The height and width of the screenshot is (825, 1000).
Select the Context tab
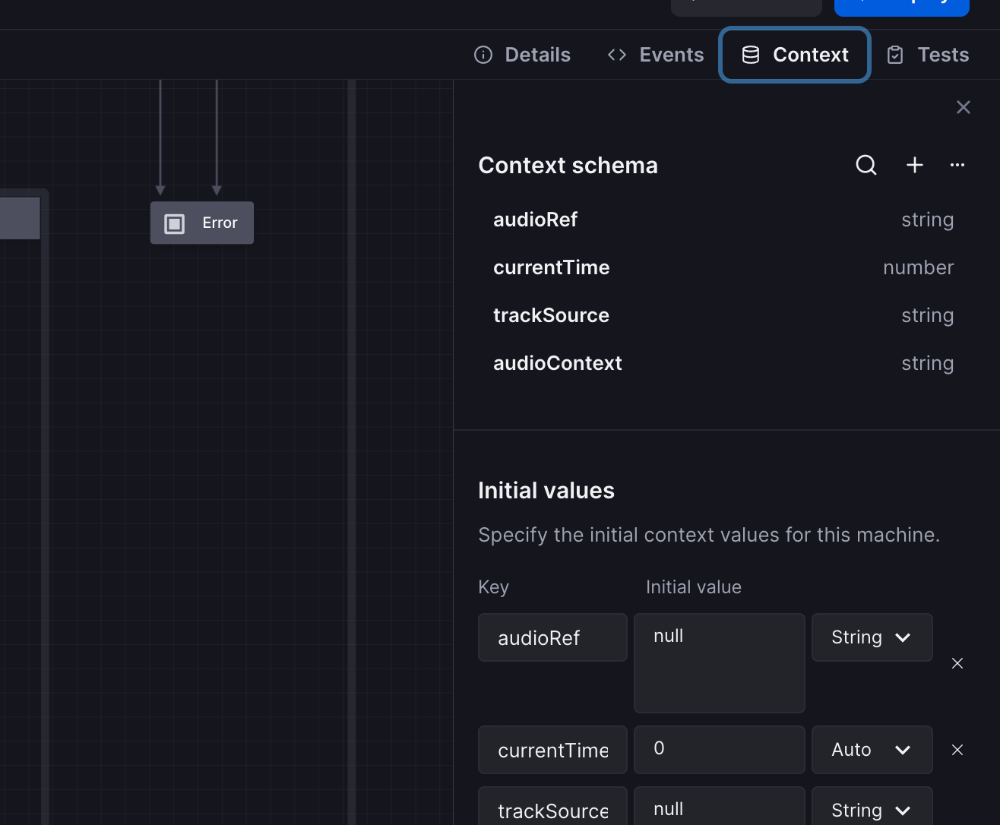[x=795, y=55]
